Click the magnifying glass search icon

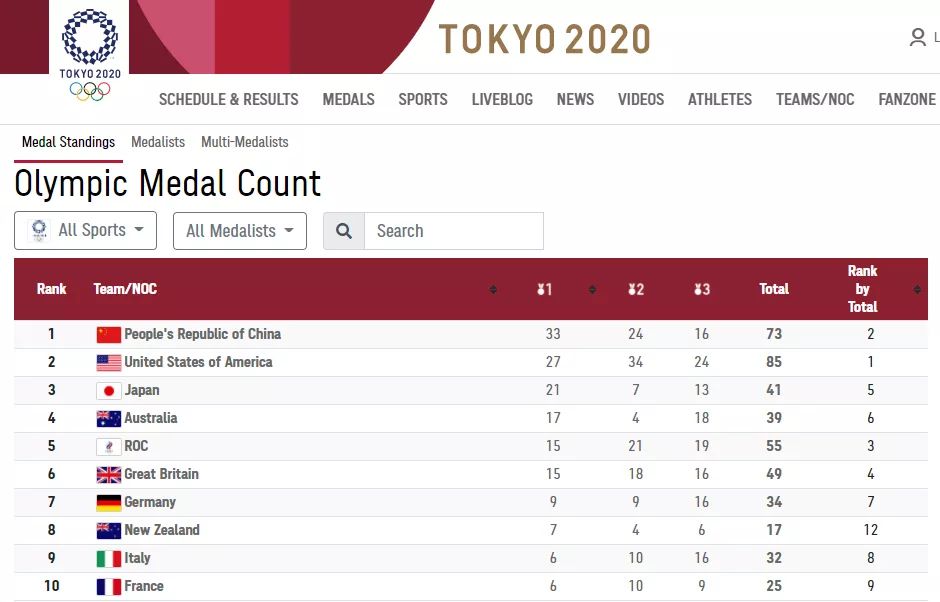tap(344, 231)
